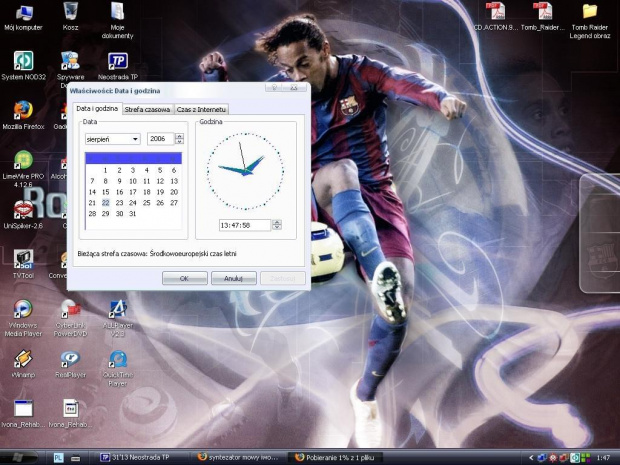Open the Winamp desktop icon
Image resolution: width=620 pixels, height=465 pixels.
click(x=23, y=358)
